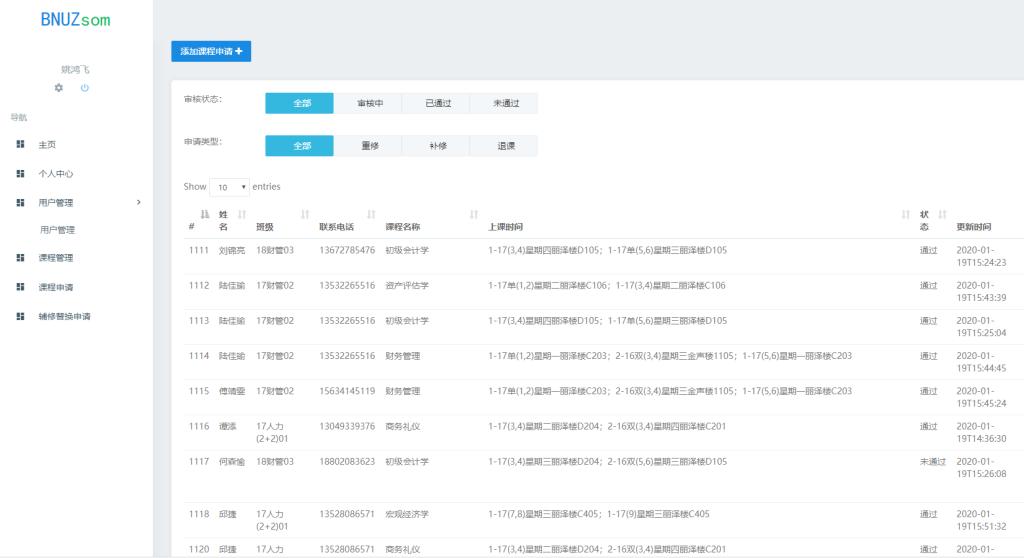Go to 课程申请 in sidebar
This screenshot has width=1024, height=558.
pyautogui.click(x=55, y=287)
